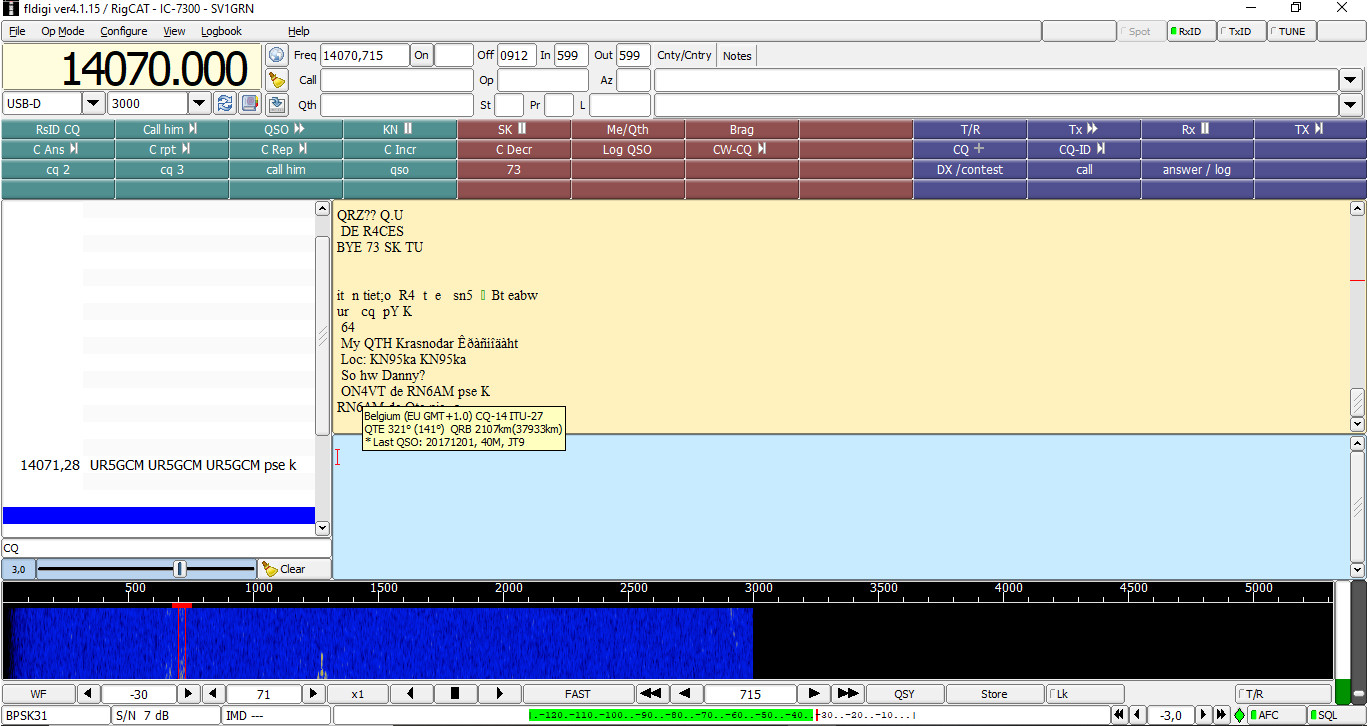The width and height of the screenshot is (1368, 726).
Task: Open the logbook icon beside the bandwidth selector
Action: (249, 103)
